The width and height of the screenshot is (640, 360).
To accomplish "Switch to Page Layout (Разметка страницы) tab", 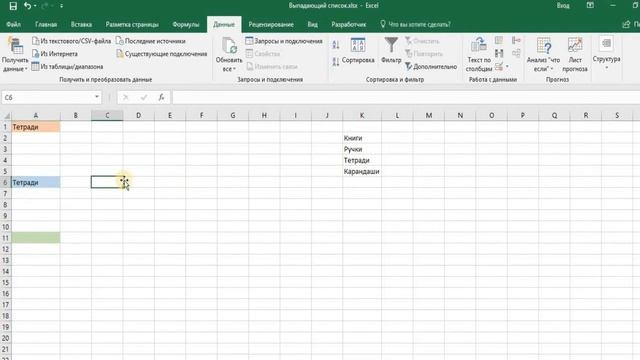I will 132,24.
